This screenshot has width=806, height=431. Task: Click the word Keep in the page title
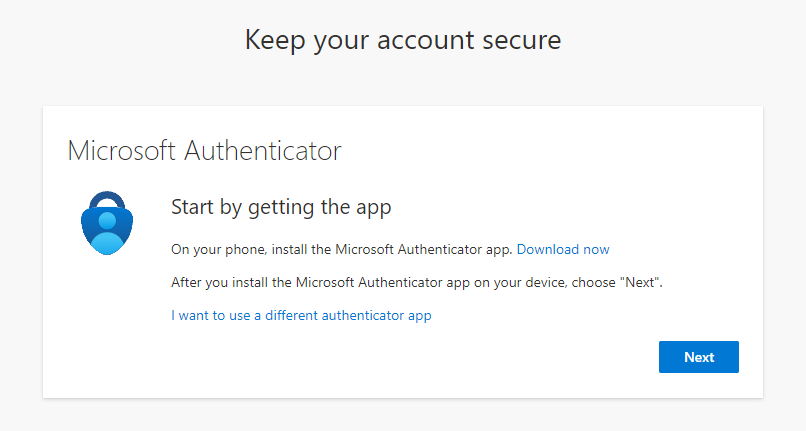coord(275,41)
